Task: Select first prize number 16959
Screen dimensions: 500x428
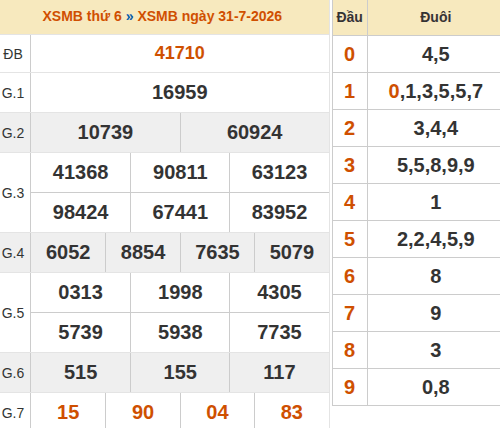Action: (x=180, y=92)
